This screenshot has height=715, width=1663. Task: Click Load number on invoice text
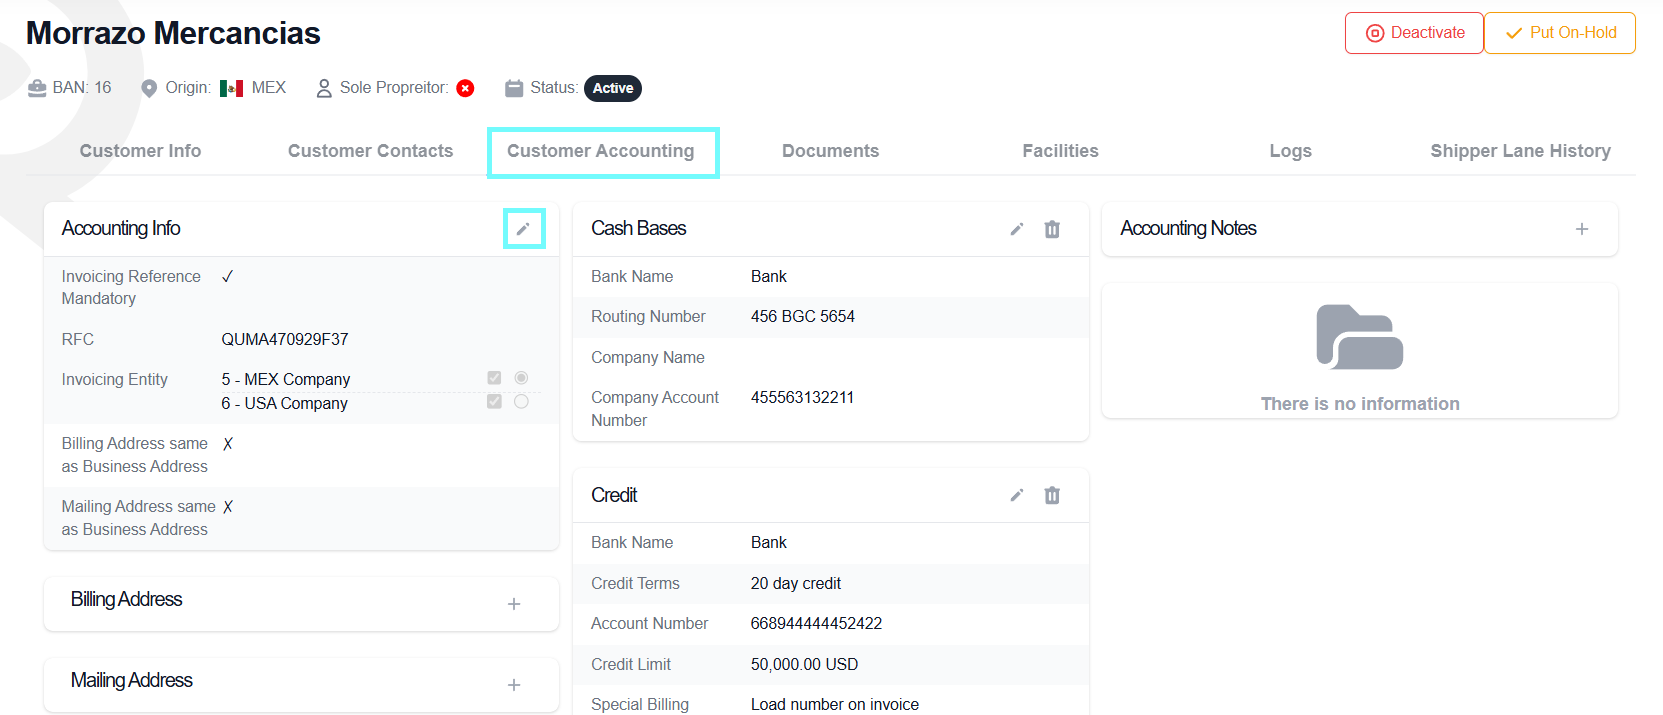coord(835,705)
